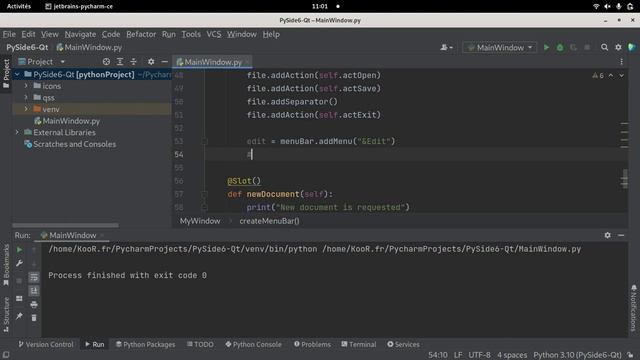Open Search Everywhere magnifier icon

tap(604, 47)
